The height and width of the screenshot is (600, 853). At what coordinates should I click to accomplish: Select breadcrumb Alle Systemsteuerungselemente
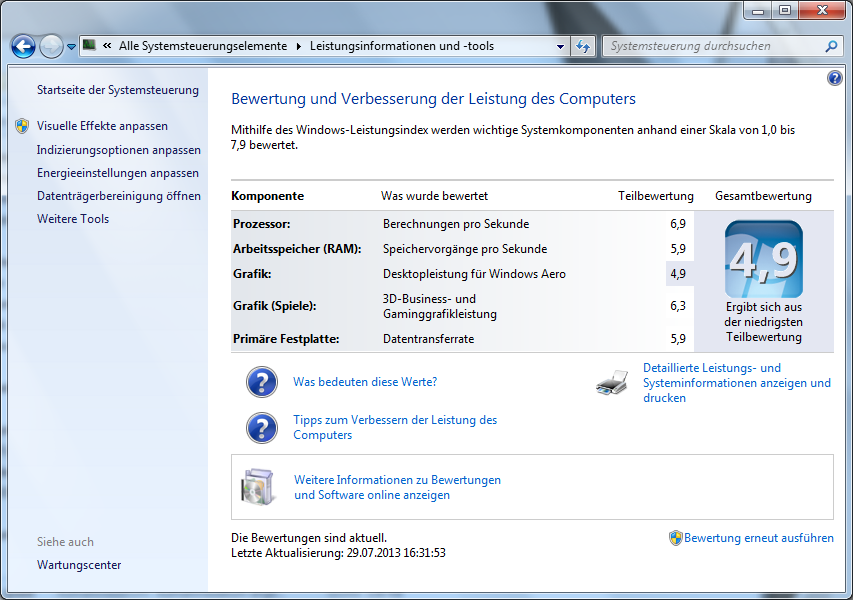[x=203, y=46]
